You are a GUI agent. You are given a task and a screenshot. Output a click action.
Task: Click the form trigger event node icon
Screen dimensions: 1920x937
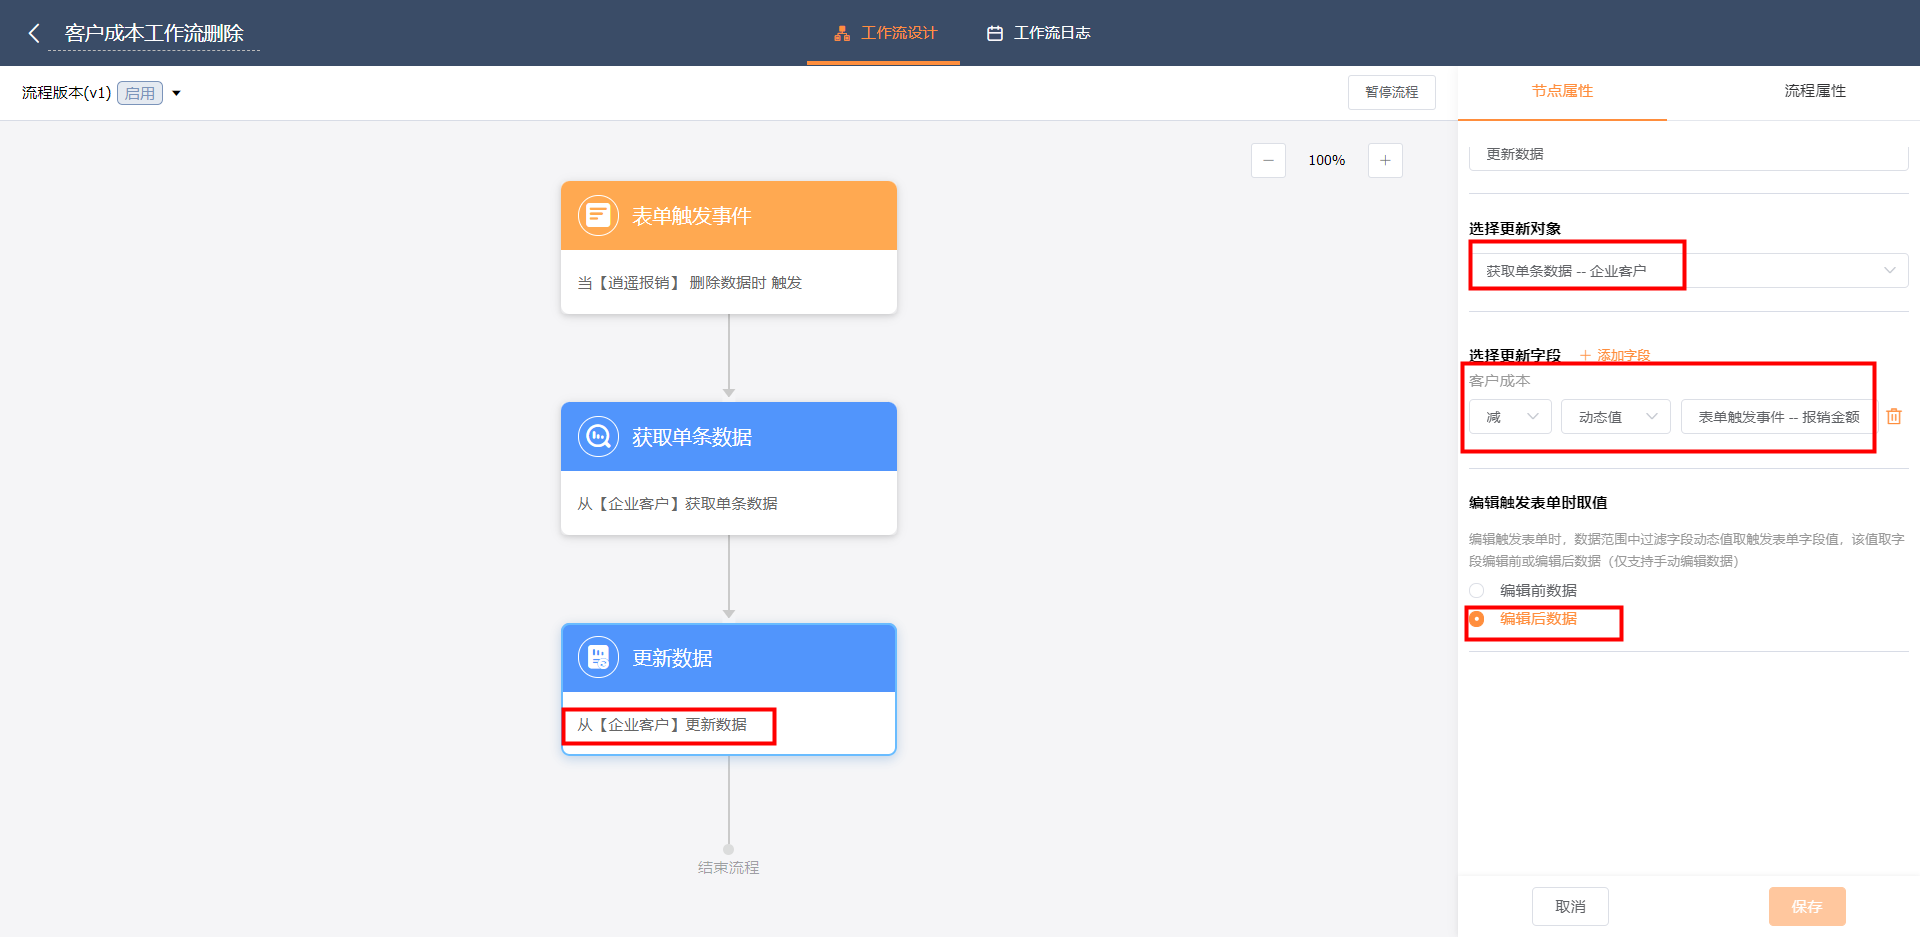click(x=598, y=215)
